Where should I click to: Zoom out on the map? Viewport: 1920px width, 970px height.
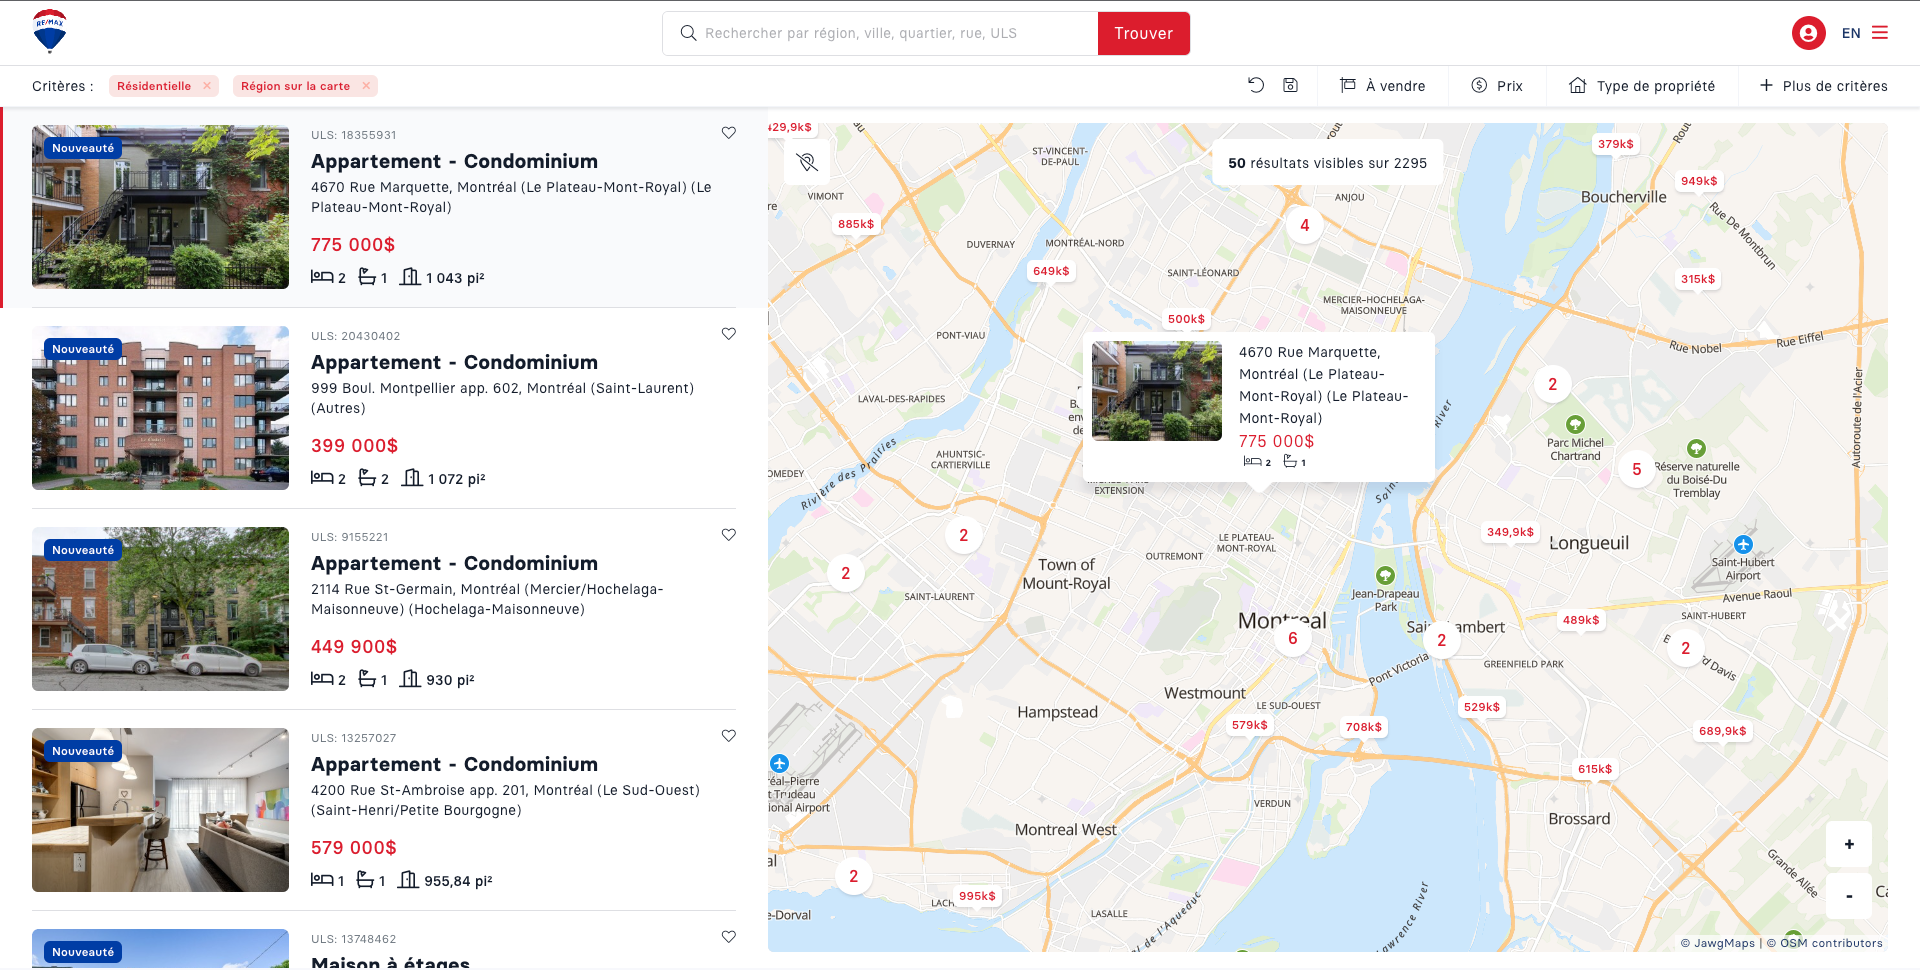[1849, 896]
